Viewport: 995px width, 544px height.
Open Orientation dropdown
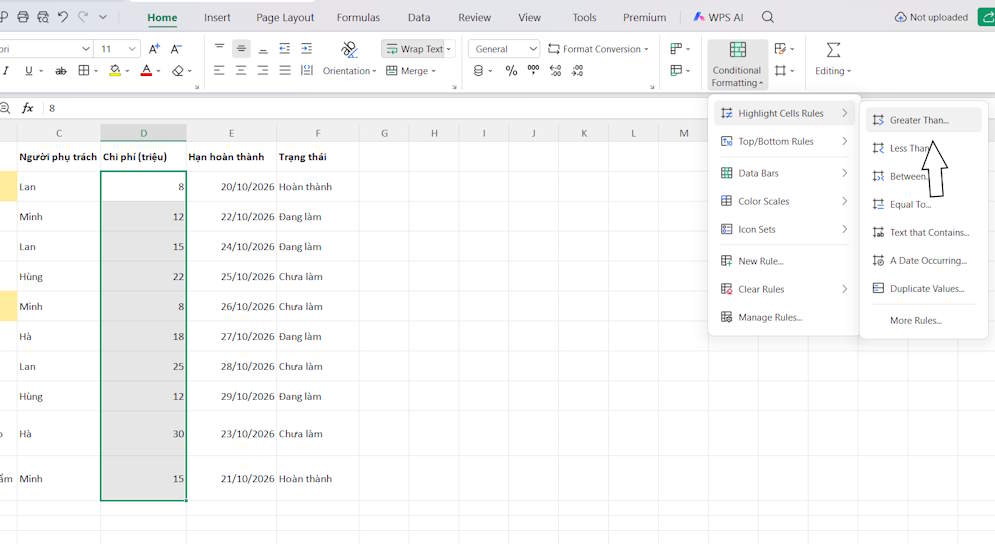click(349, 70)
